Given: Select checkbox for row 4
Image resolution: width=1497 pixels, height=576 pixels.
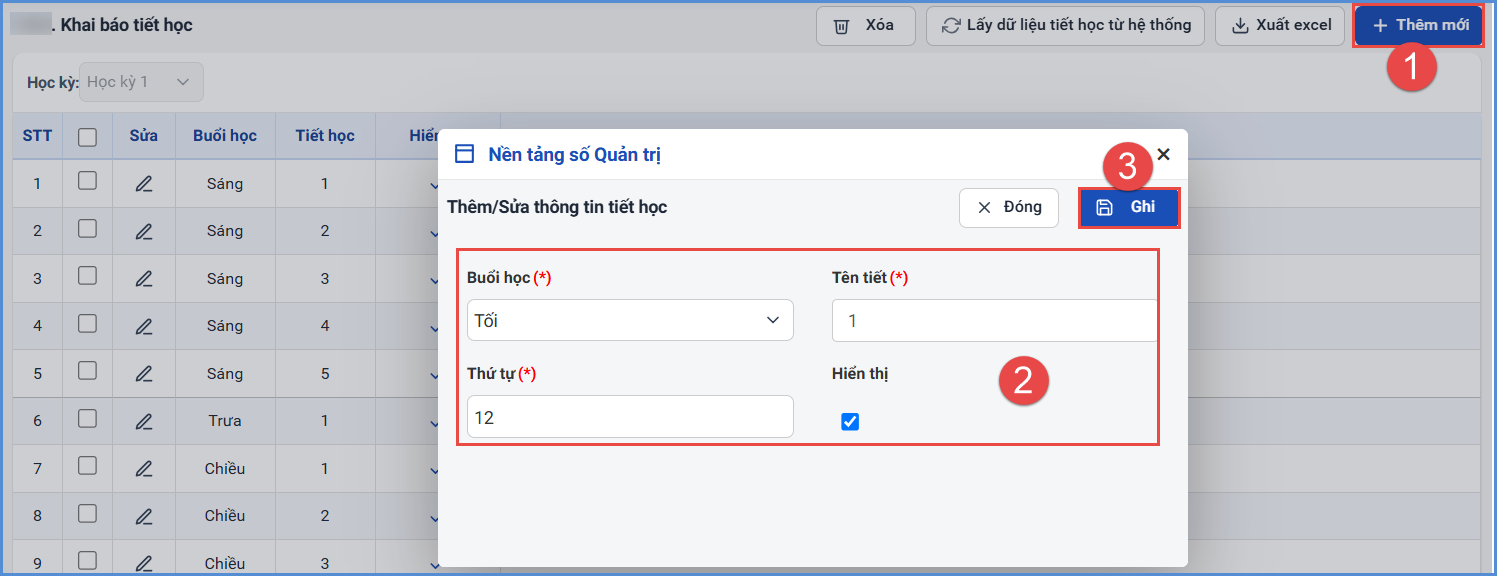Looking at the screenshot, I should pos(87,323).
